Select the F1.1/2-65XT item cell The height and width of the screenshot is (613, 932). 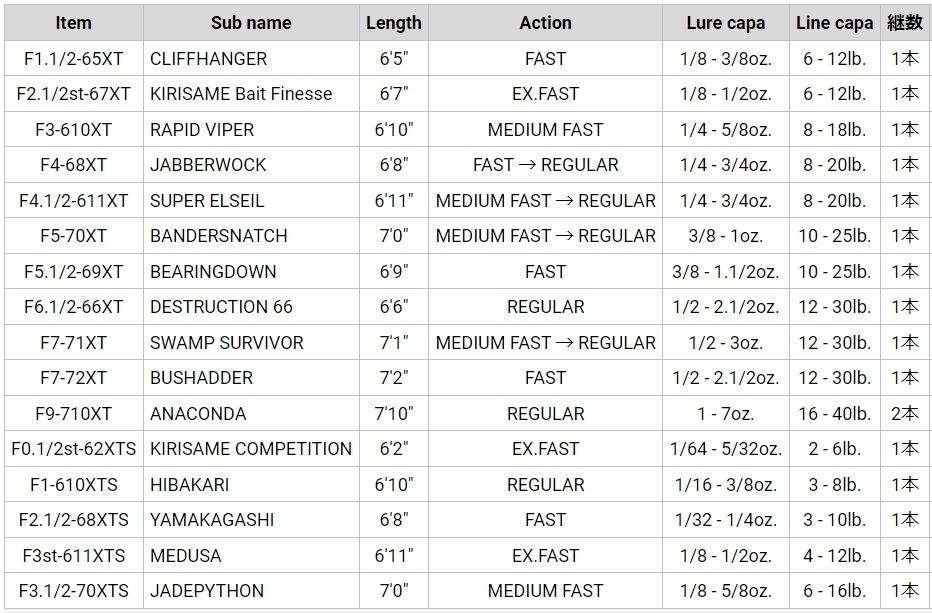pyautogui.click(x=74, y=58)
